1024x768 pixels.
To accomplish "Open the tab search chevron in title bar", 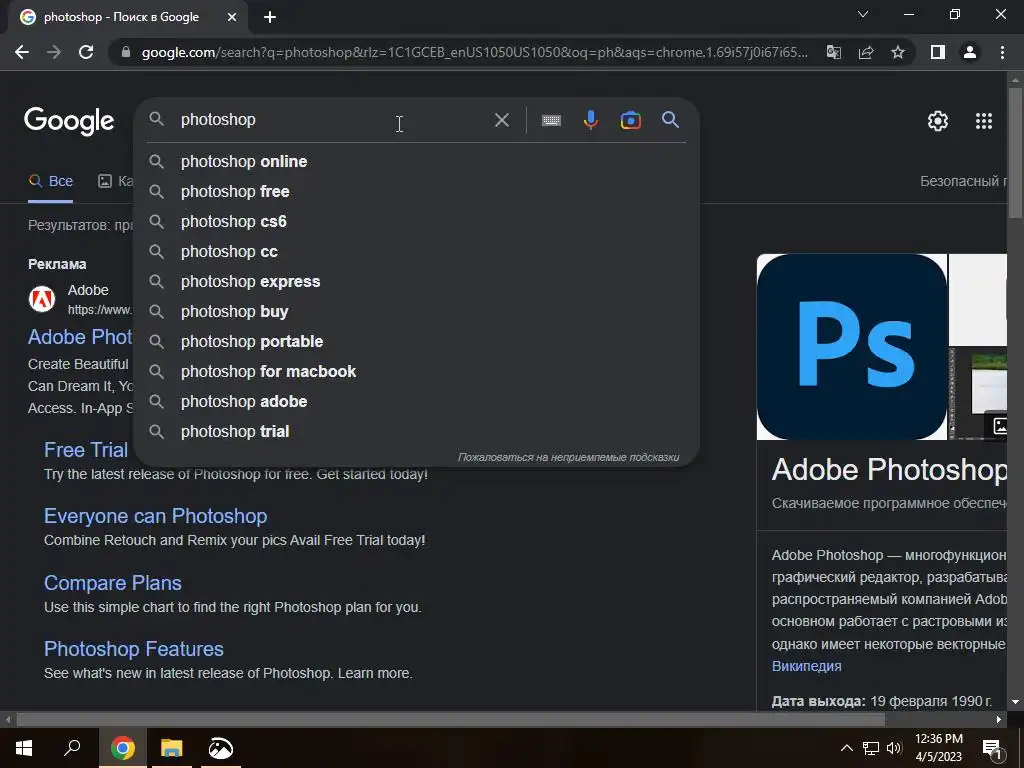I will (863, 14).
